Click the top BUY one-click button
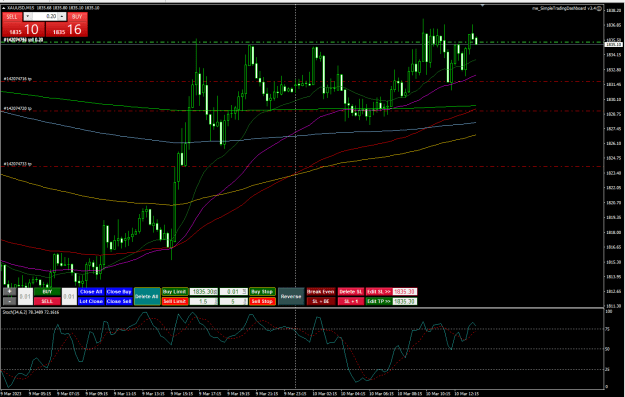Screen dimensions: 625x397 coord(77,16)
